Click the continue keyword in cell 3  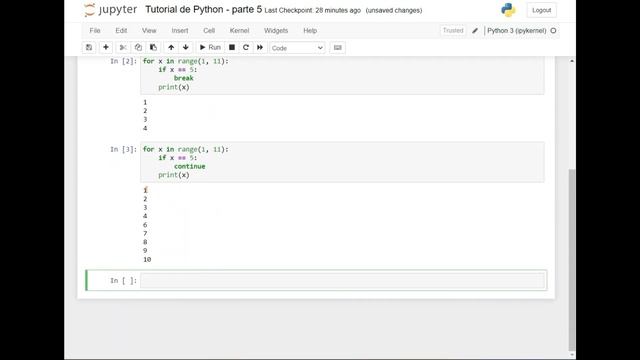[190, 167]
